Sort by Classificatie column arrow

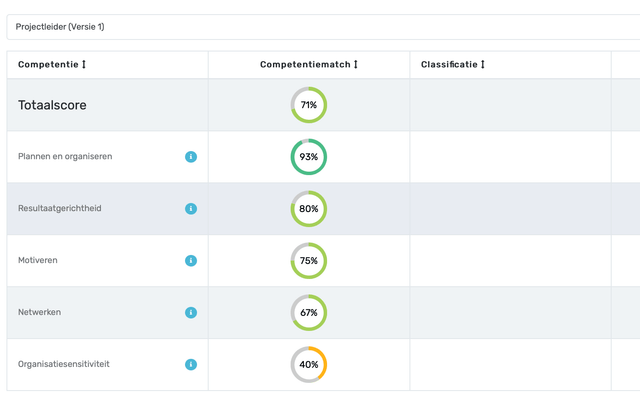point(483,65)
